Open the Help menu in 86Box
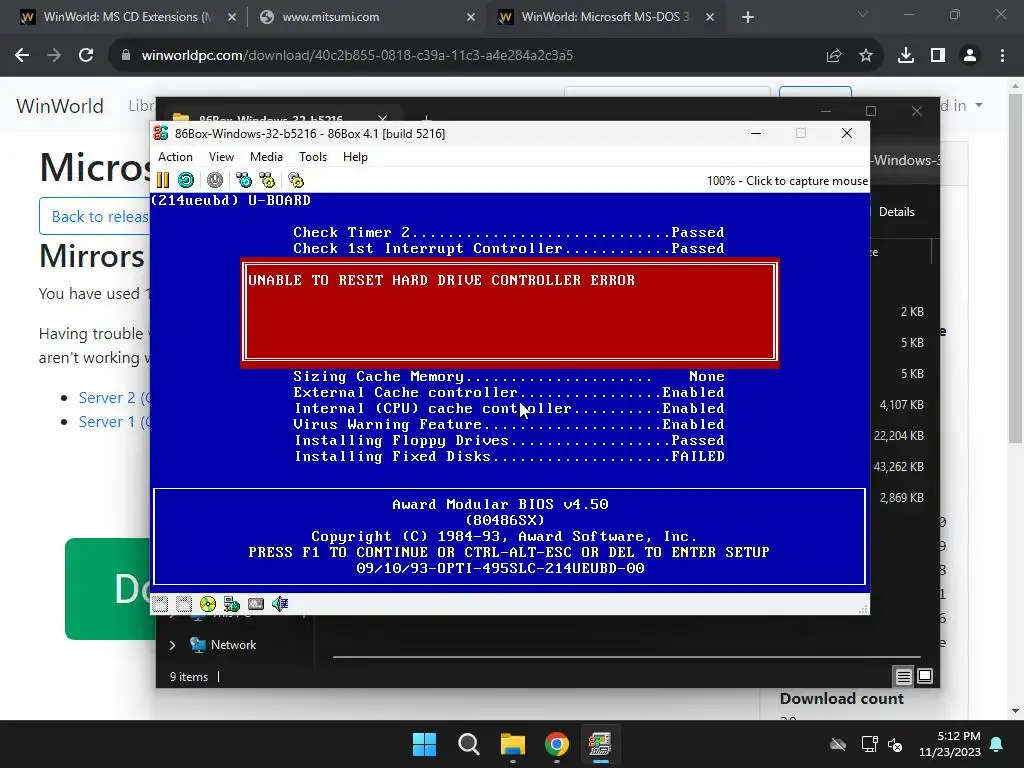This screenshot has width=1024, height=768. point(355,157)
